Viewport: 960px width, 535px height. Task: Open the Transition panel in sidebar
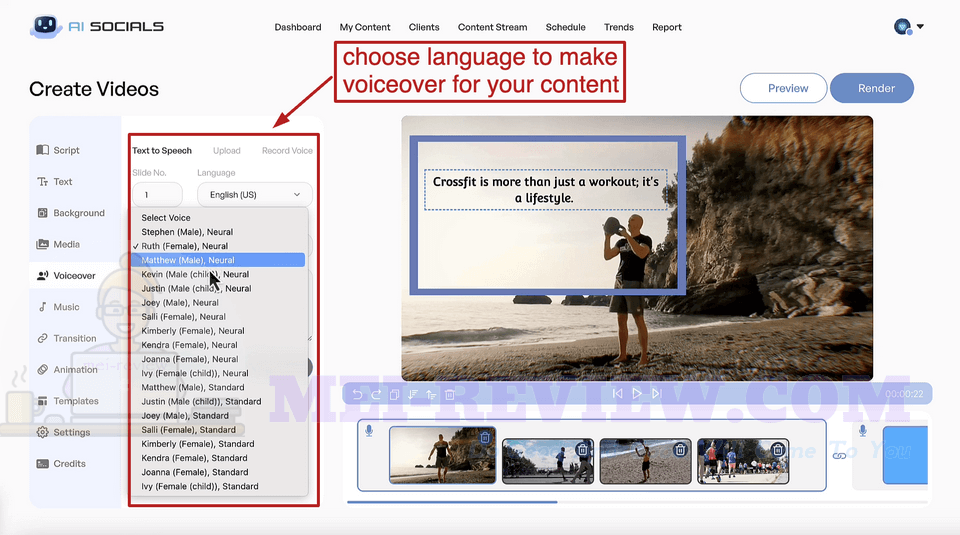click(66, 338)
